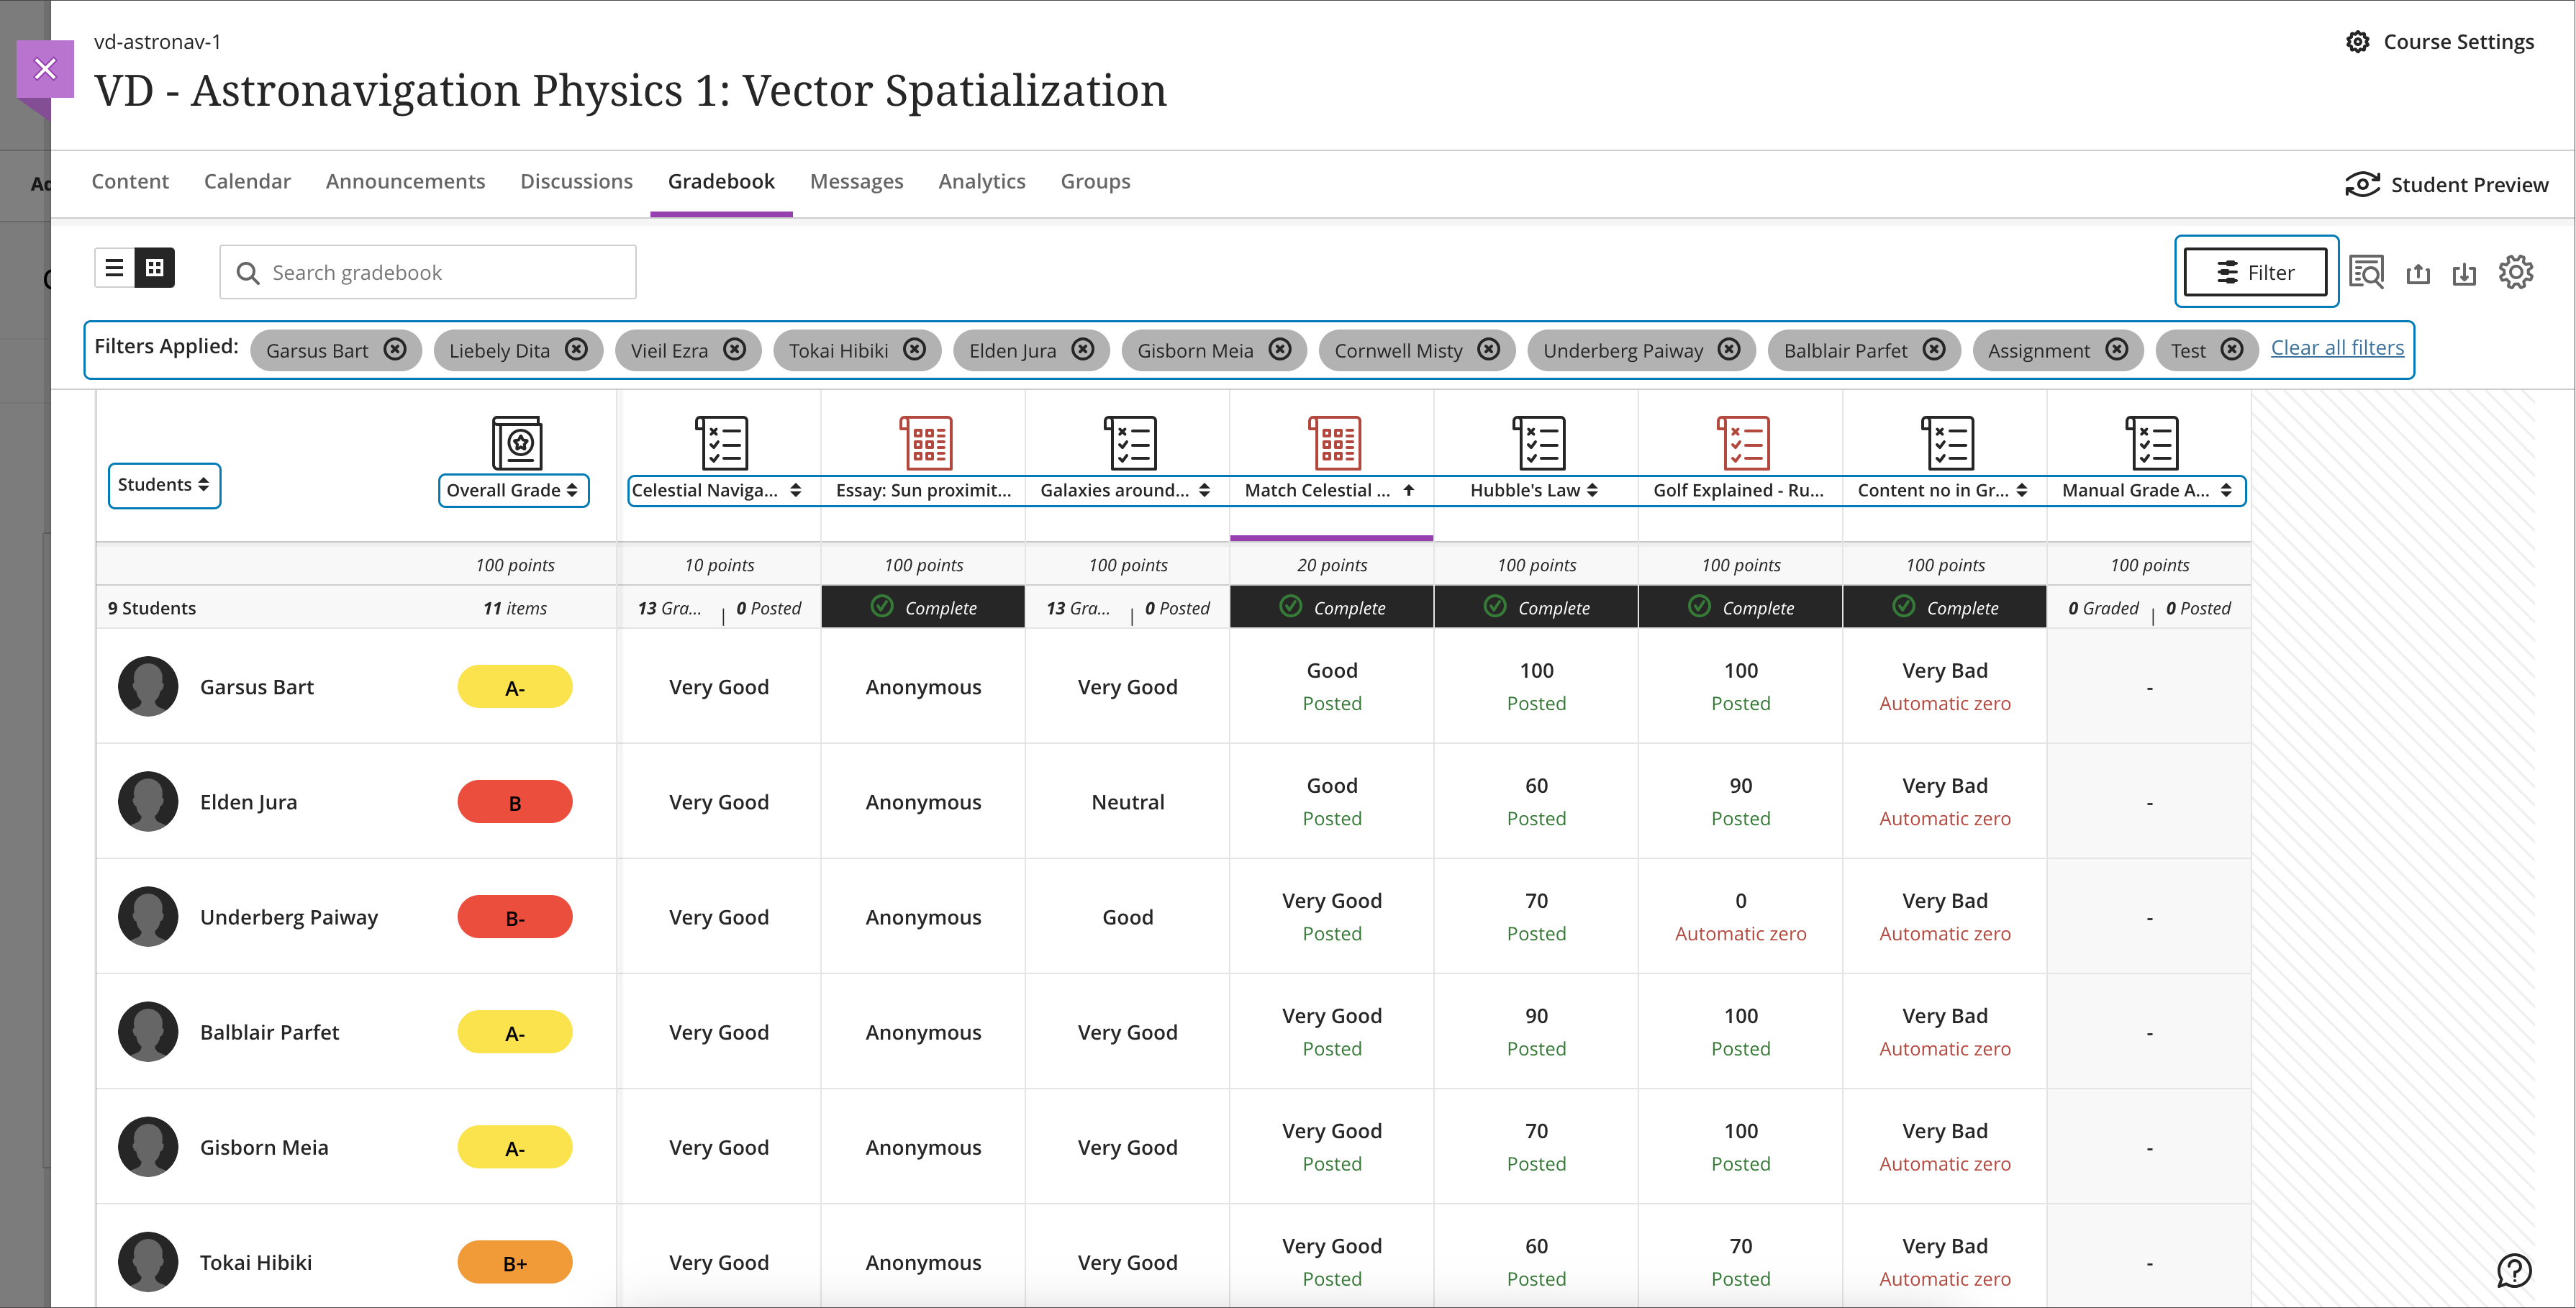Switch to gradebook list view
This screenshot has height=1308, width=2576.
coord(115,268)
